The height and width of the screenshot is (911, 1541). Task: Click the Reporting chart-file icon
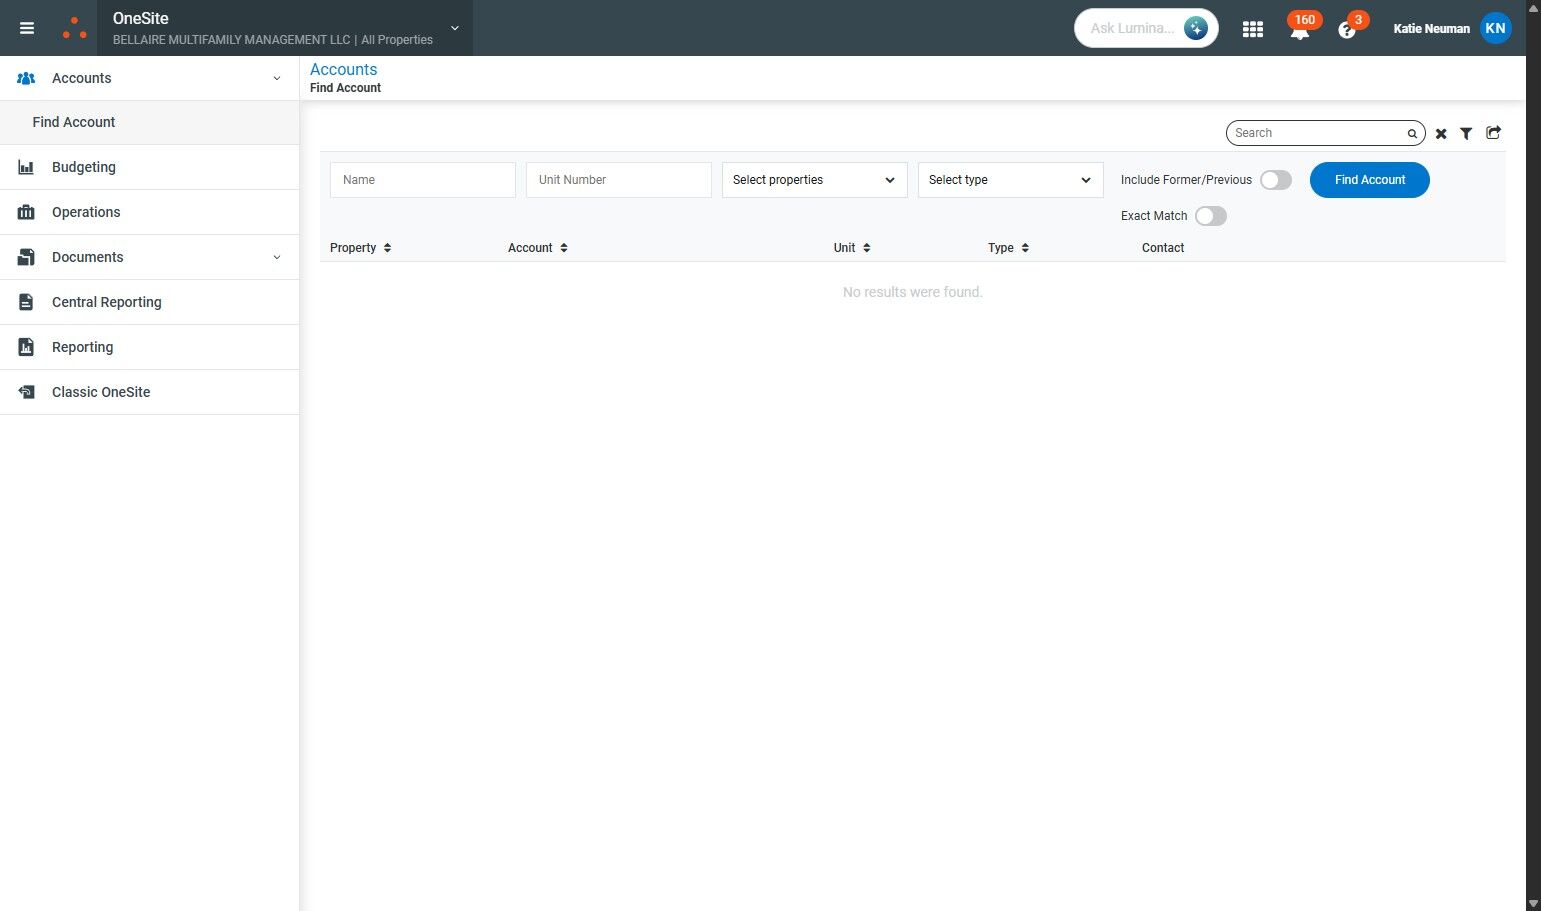[x=27, y=347]
